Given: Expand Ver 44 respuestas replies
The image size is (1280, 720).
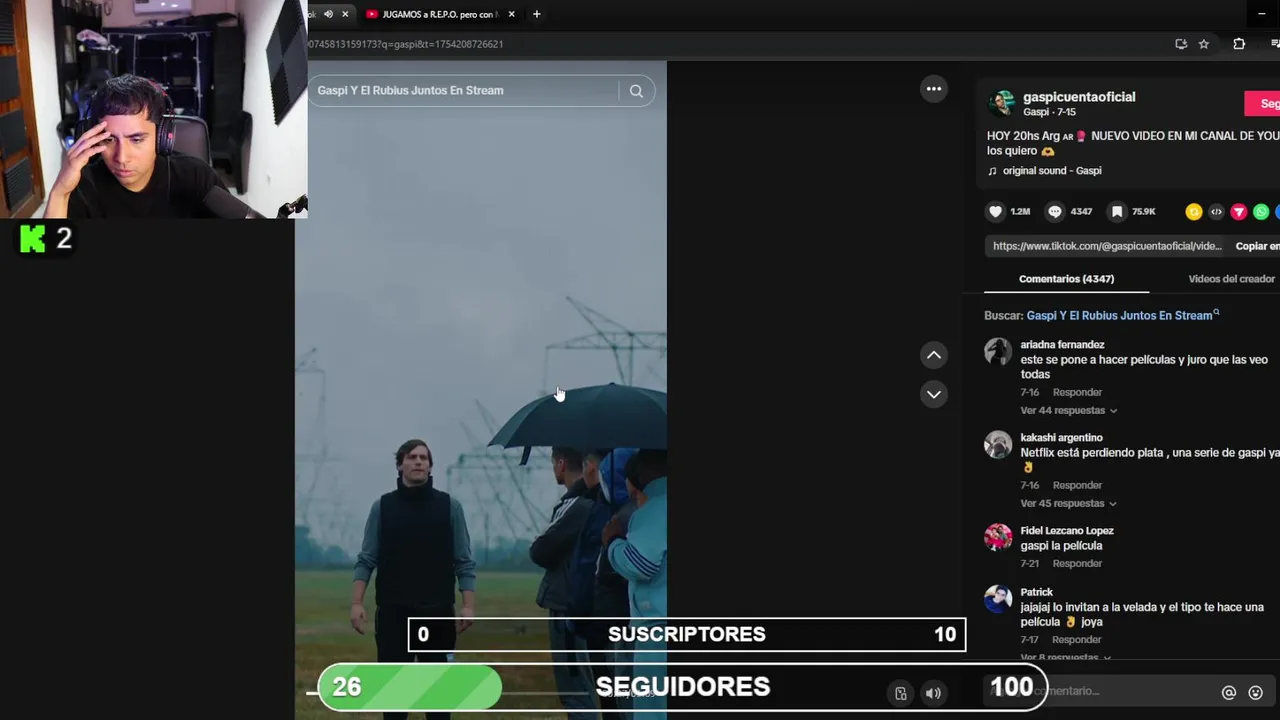Looking at the screenshot, I should click(1068, 410).
